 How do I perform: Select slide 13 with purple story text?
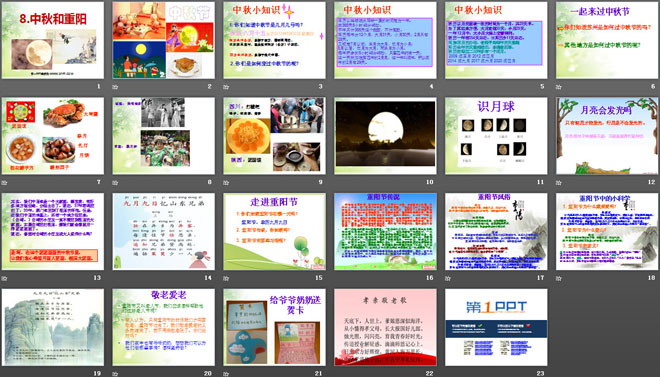(x=53, y=231)
